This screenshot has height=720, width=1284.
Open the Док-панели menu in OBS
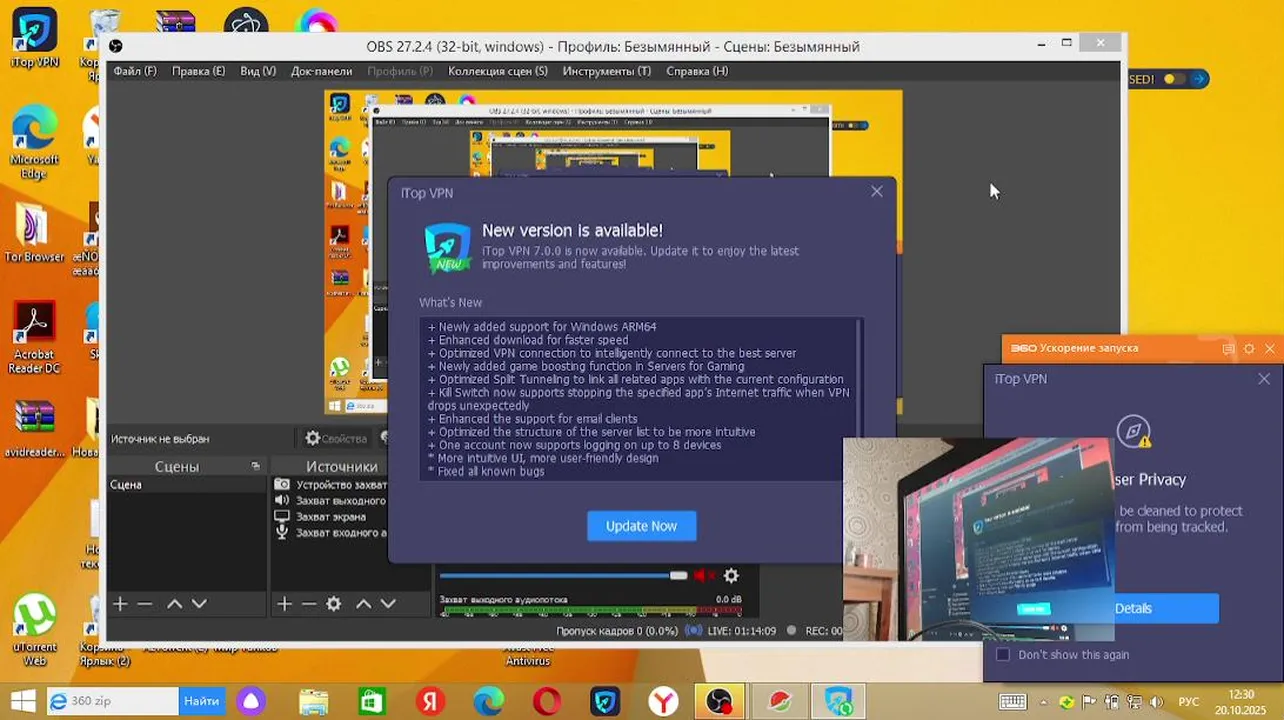(x=321, y=71)
